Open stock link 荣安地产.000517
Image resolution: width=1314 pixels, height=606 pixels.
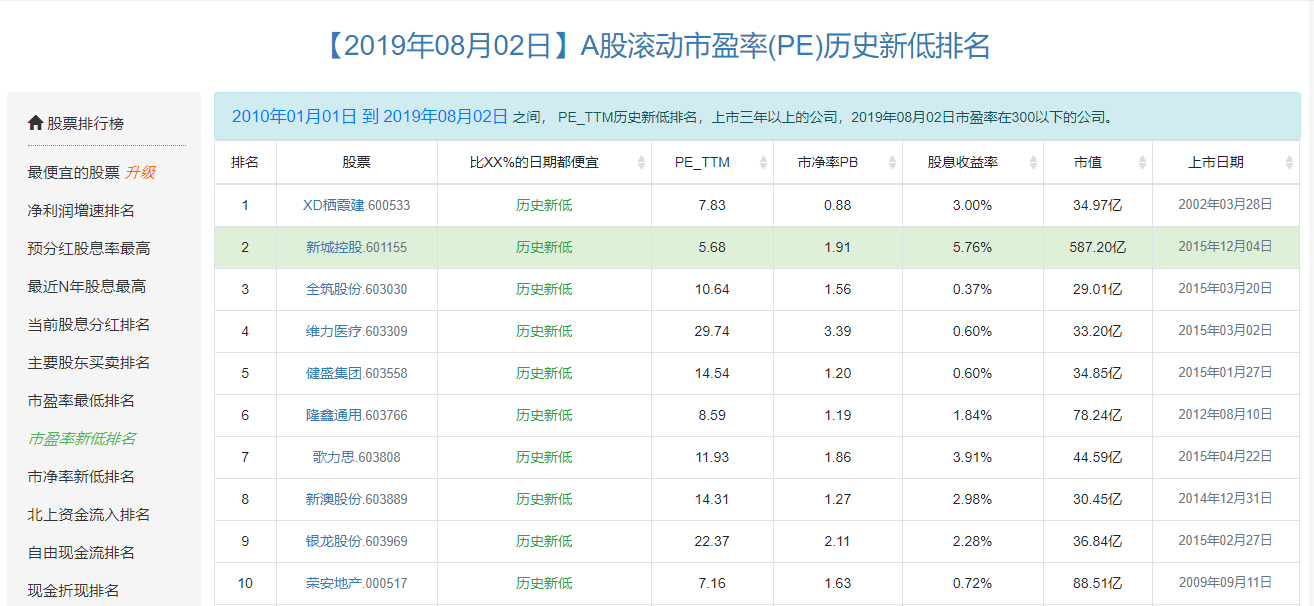pos(356,583)
